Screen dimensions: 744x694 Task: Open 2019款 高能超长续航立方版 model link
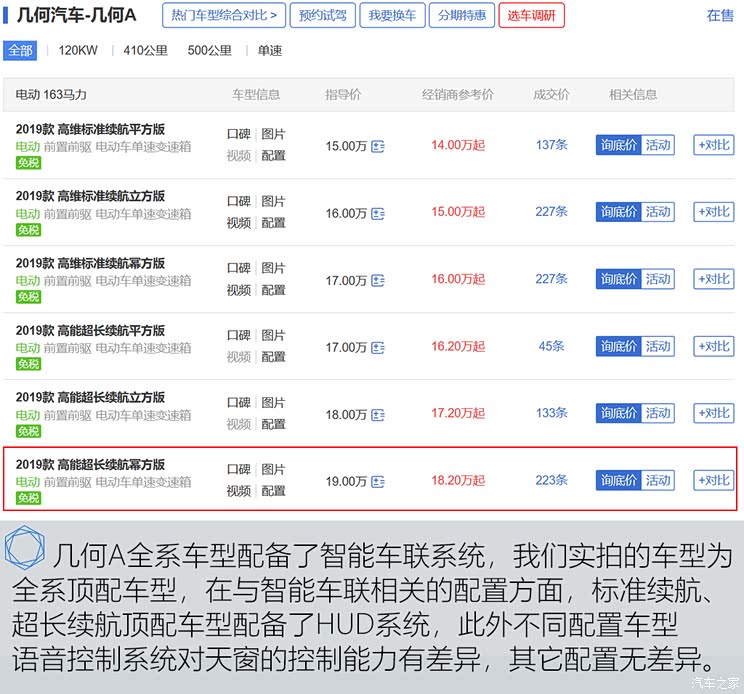point(90,398)
